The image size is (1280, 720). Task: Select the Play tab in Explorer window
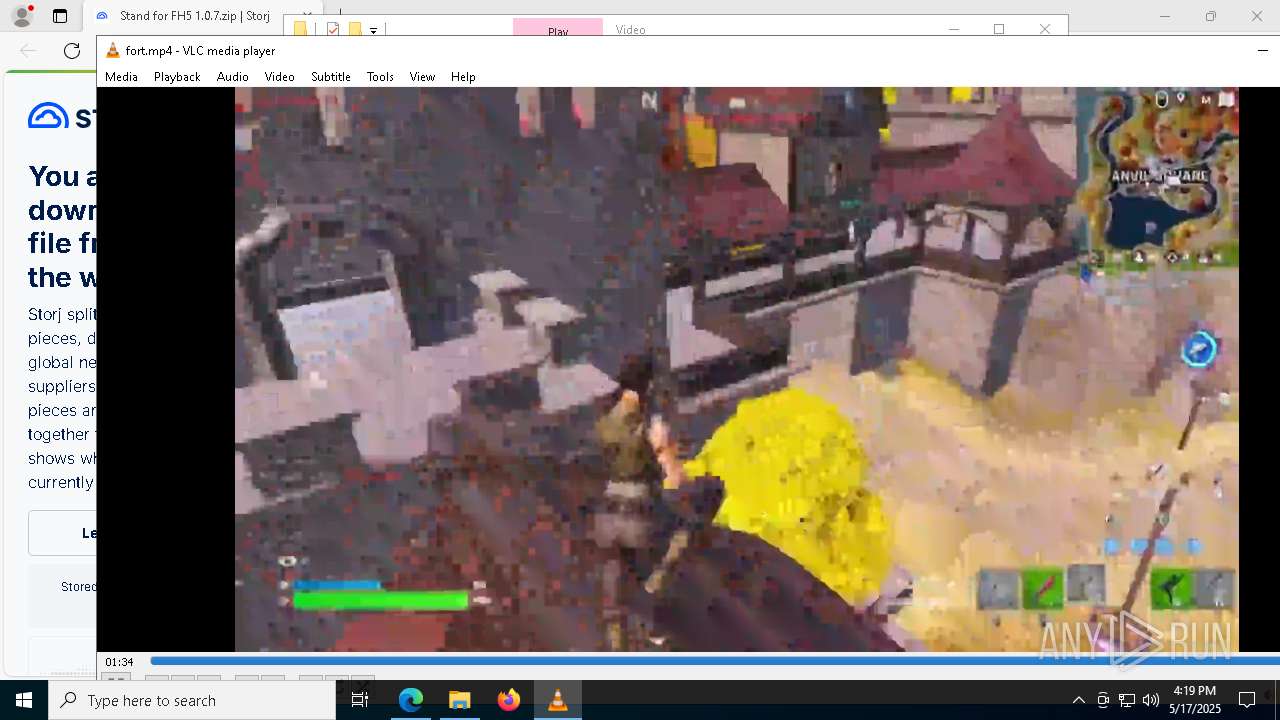(x=558, y=29)
